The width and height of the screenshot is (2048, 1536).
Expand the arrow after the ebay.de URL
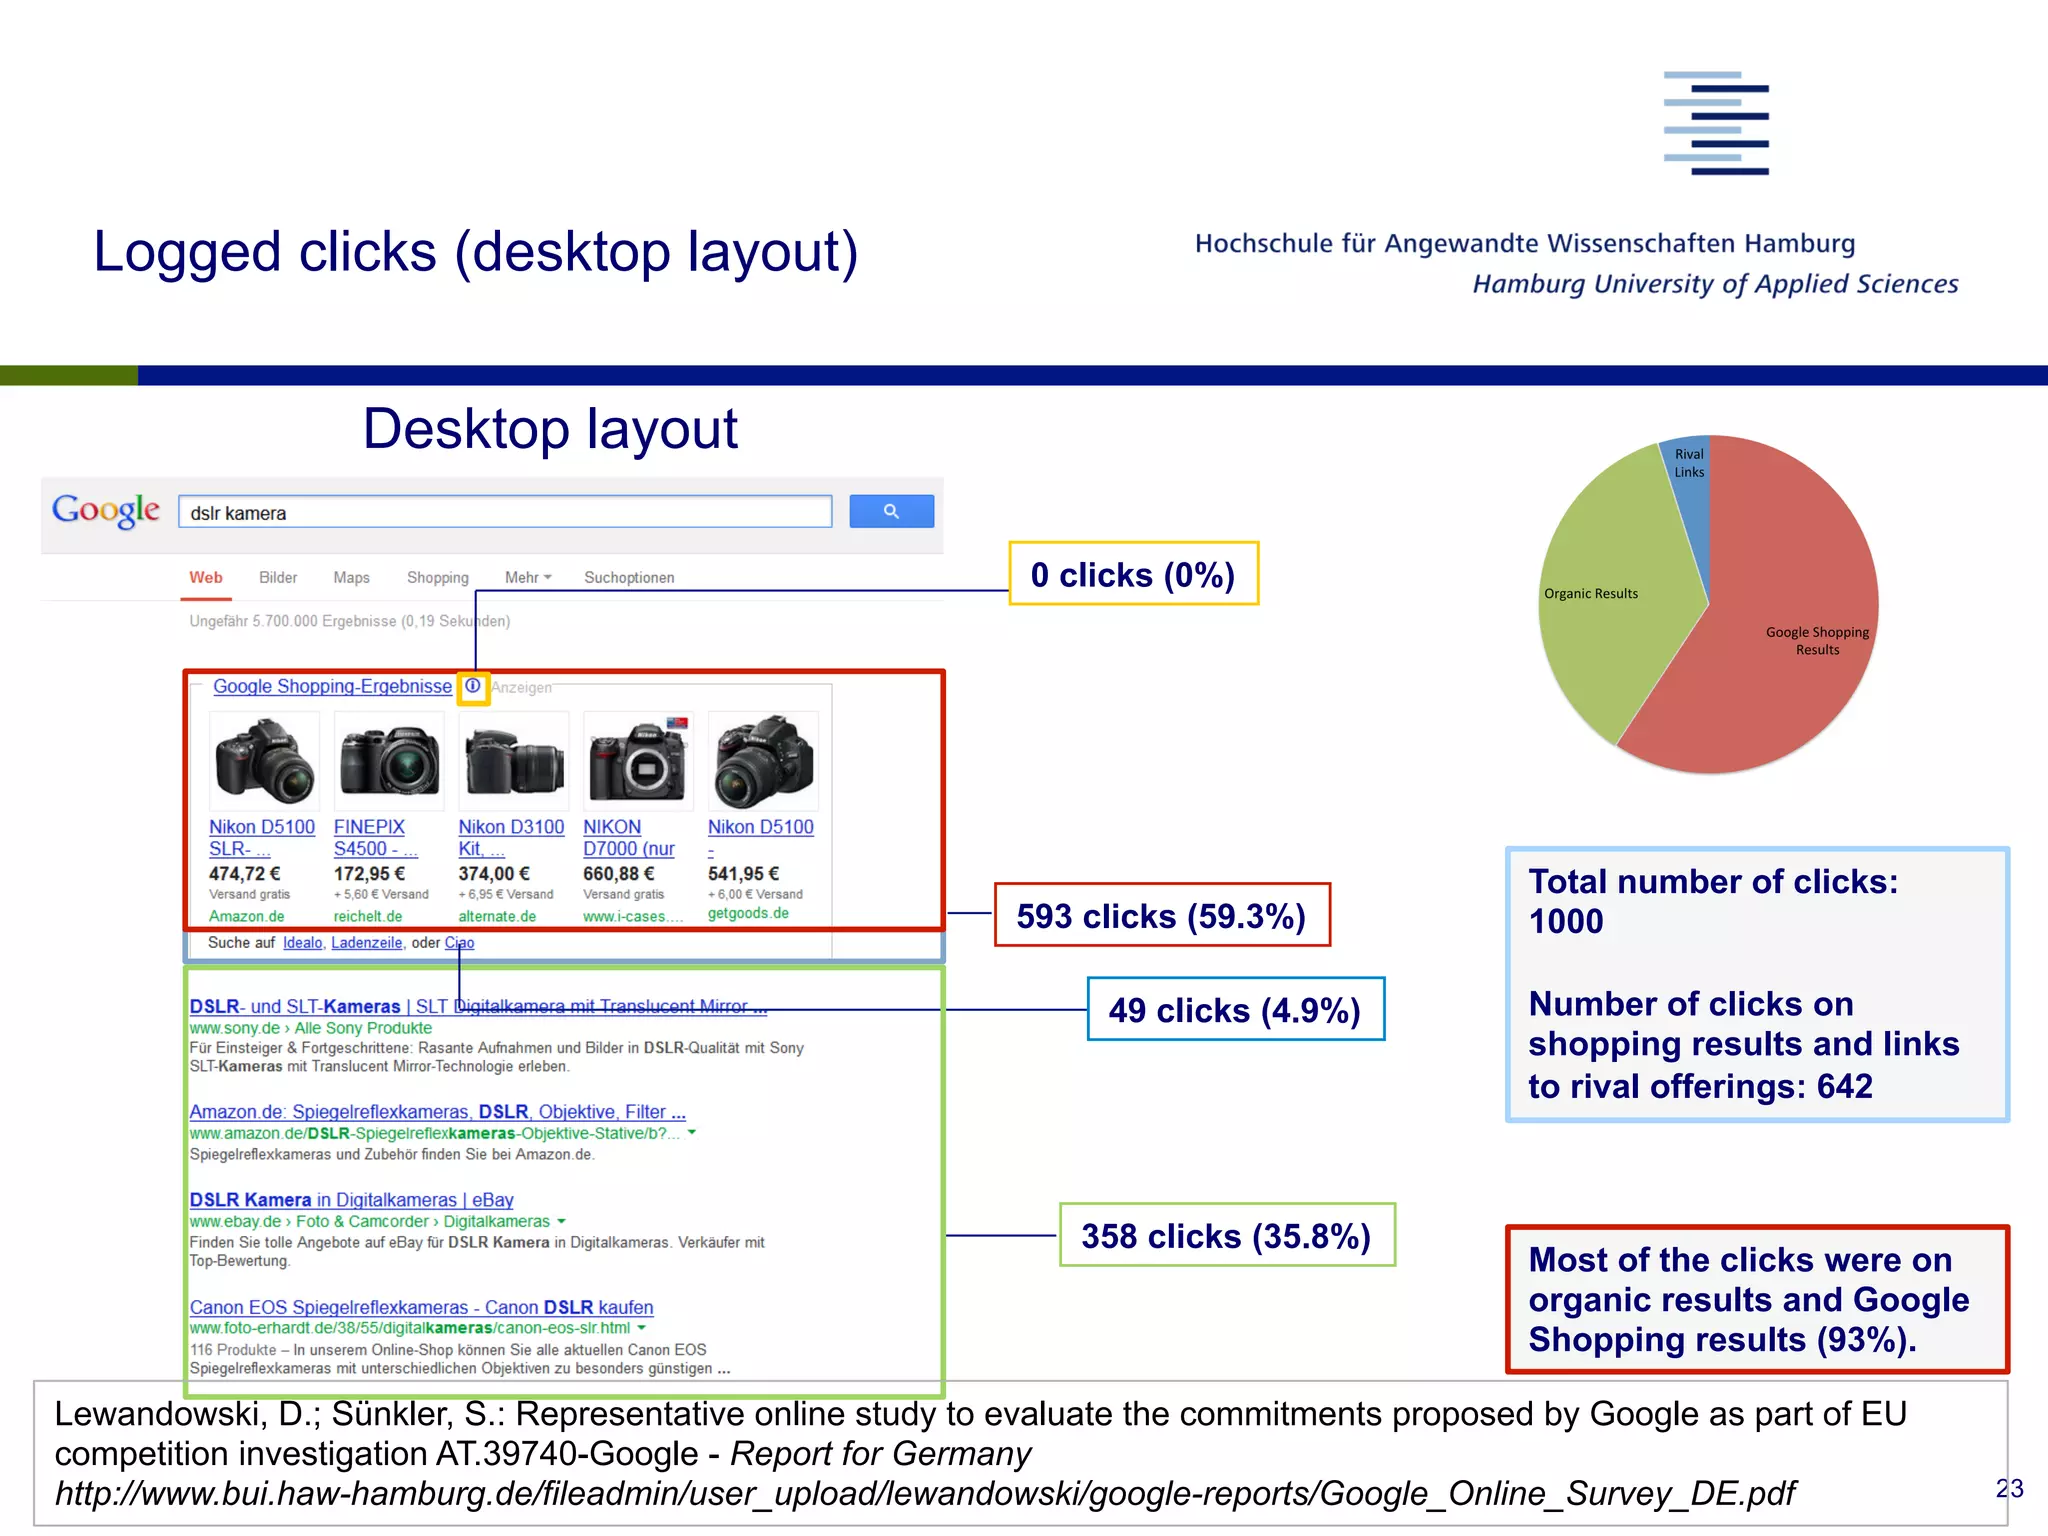pyautogui.click(x=561, y=1221)
